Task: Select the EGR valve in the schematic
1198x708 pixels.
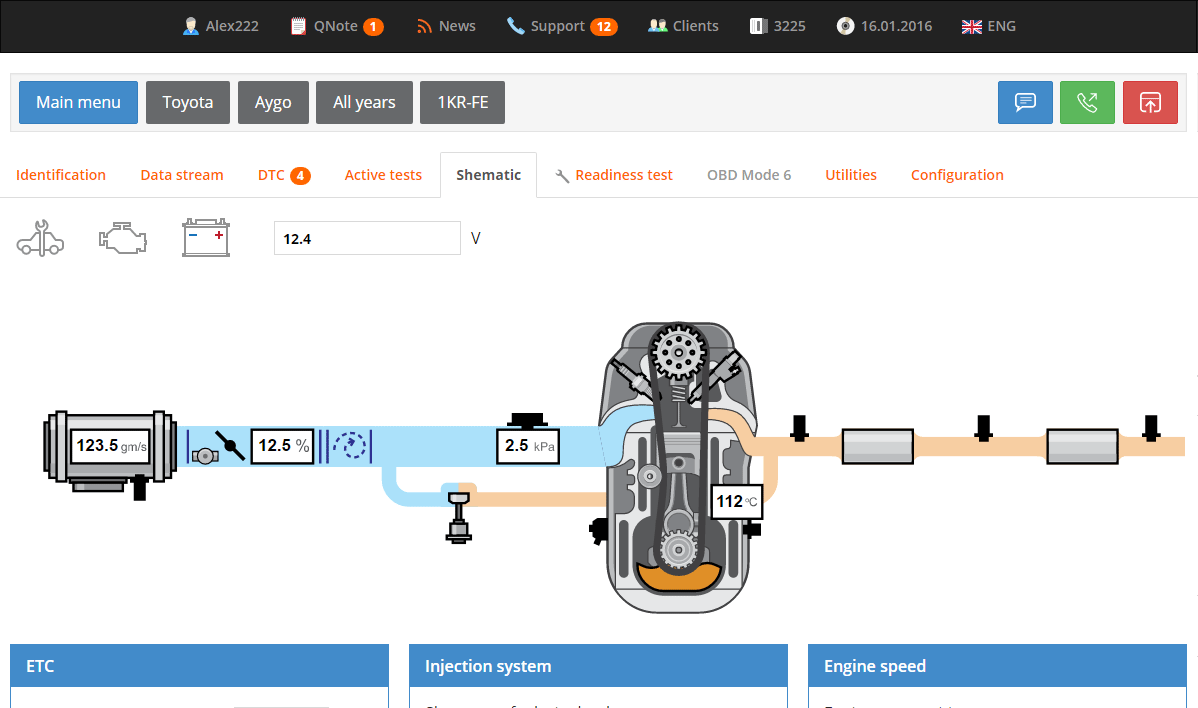Action: click(459, 515)
